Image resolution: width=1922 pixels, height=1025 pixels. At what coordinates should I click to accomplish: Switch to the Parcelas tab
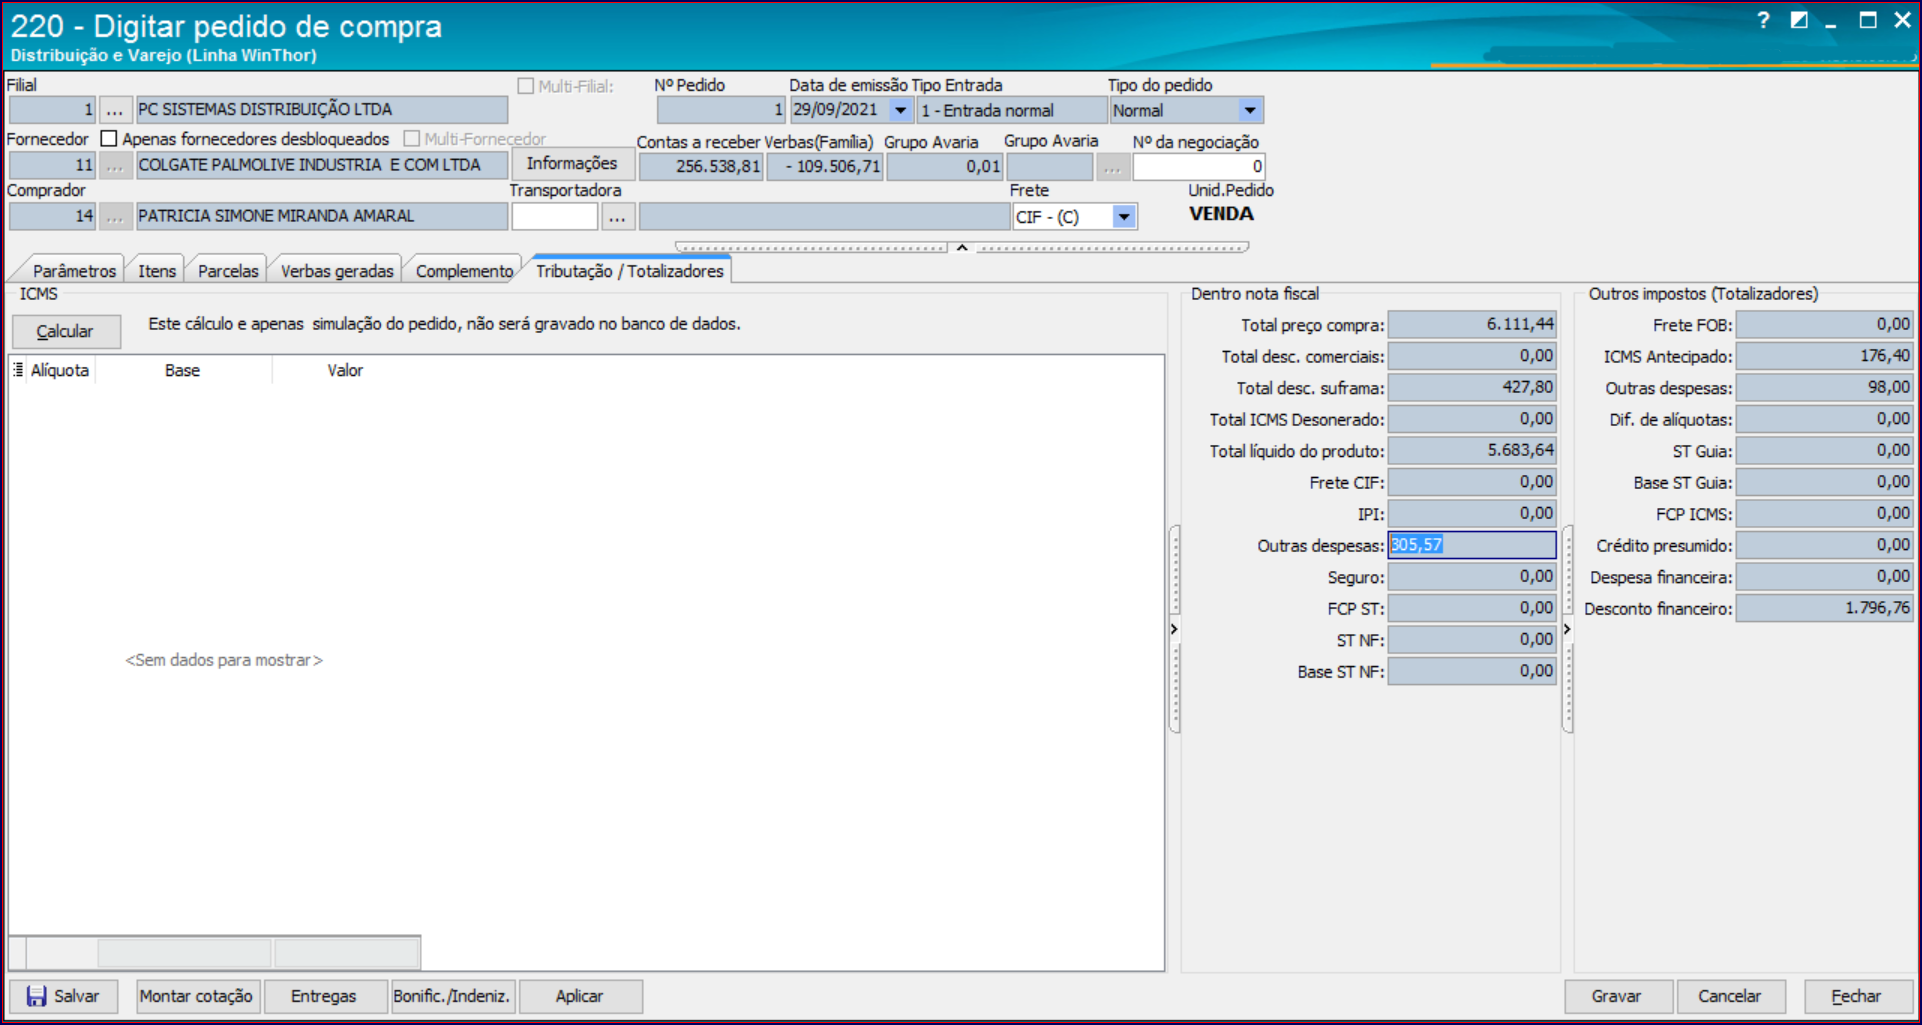point(228,271)
